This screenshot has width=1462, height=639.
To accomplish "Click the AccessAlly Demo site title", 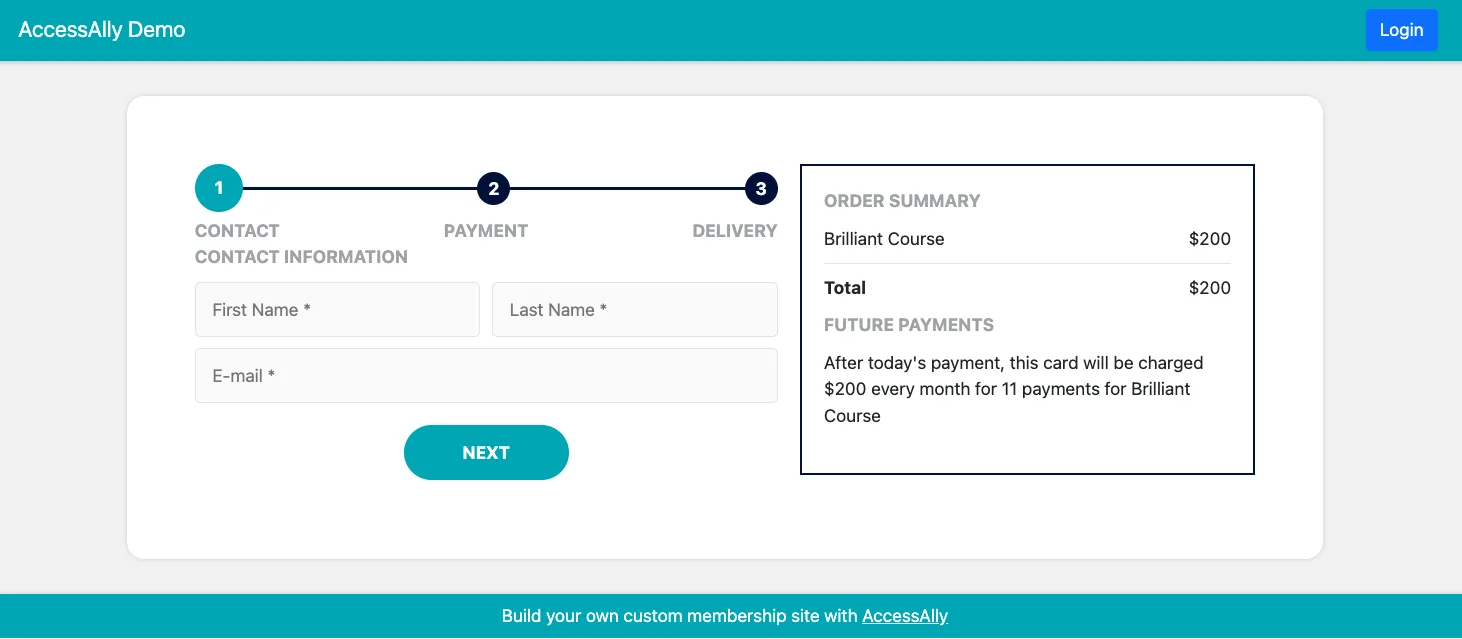I will [x=102, y=30].
